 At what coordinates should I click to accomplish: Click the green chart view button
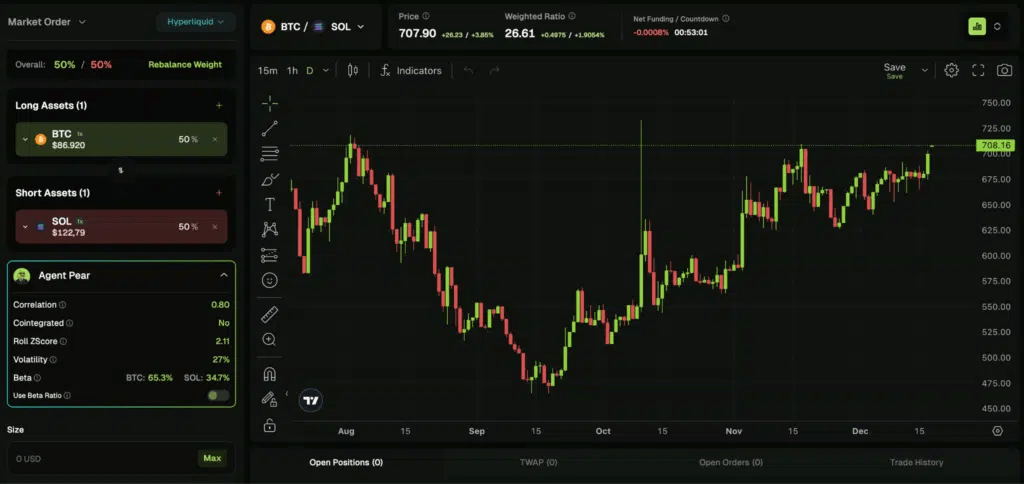(x=977, y=26)
